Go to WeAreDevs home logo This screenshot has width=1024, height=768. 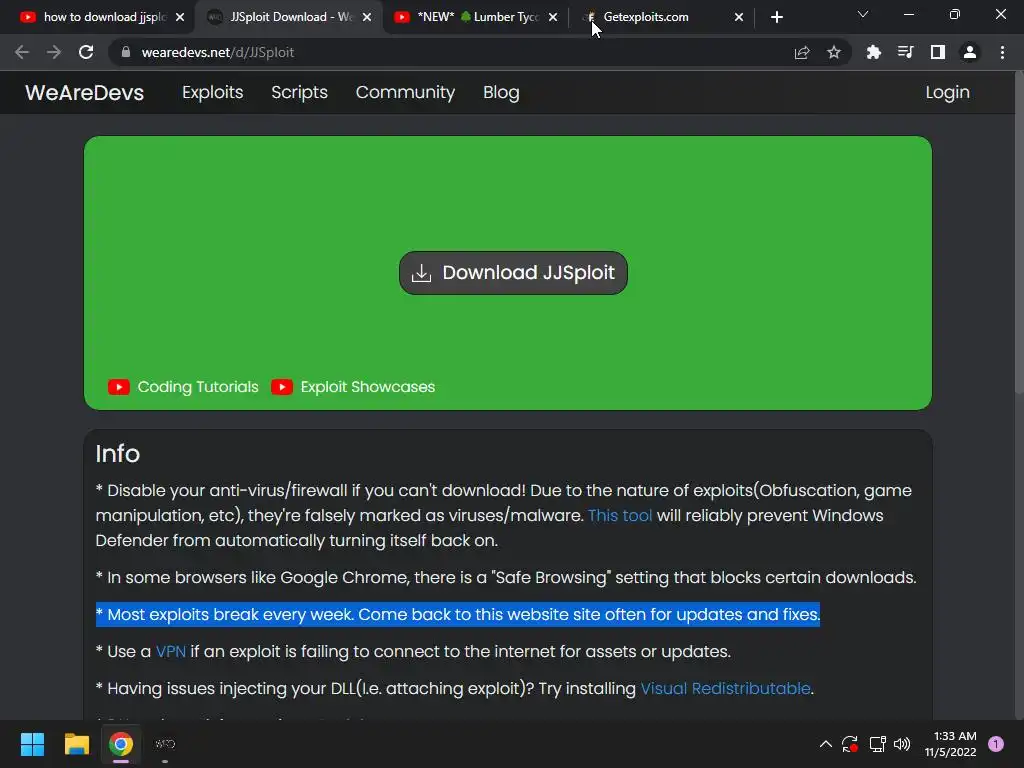click(84, 92)
